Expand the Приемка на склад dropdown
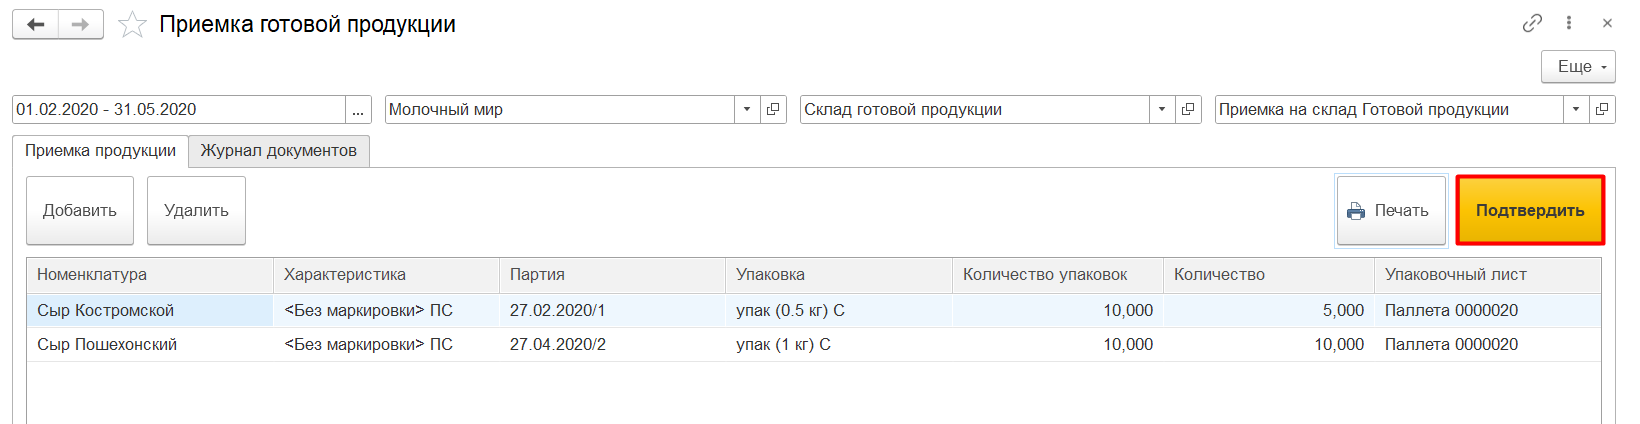1640x424 pixels. [1576, 110]
